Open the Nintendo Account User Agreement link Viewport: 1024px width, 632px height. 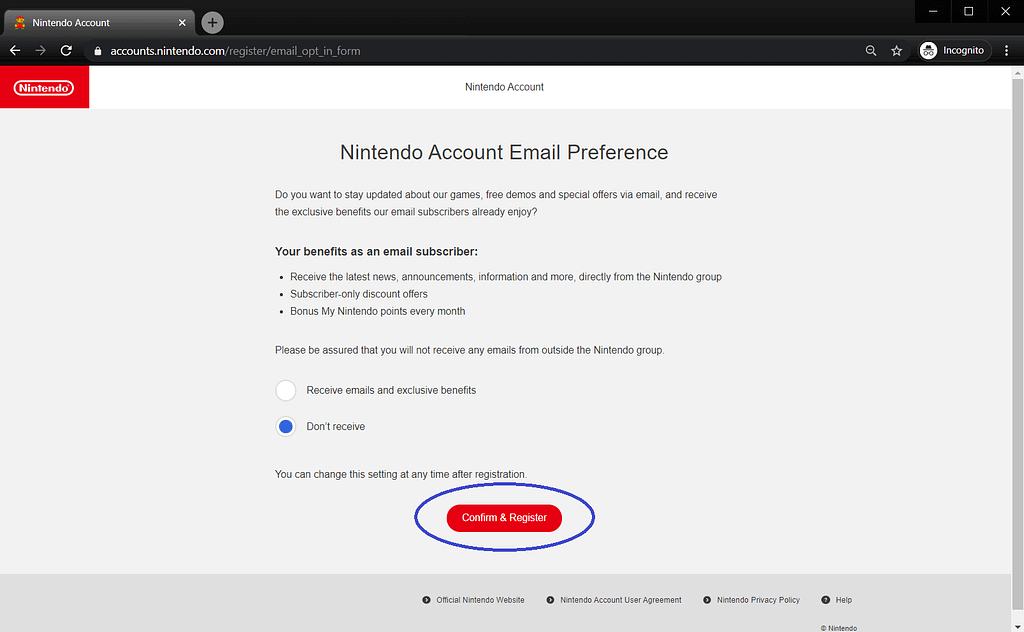pos(620,600)
